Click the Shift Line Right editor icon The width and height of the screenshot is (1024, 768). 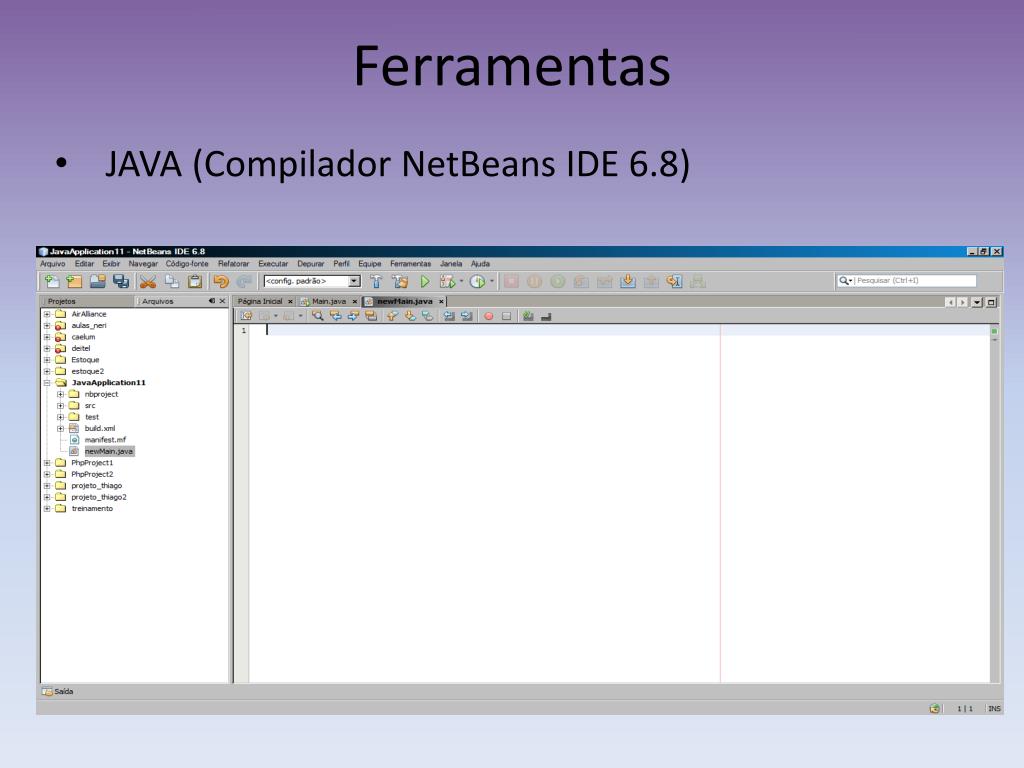(467, 316)
